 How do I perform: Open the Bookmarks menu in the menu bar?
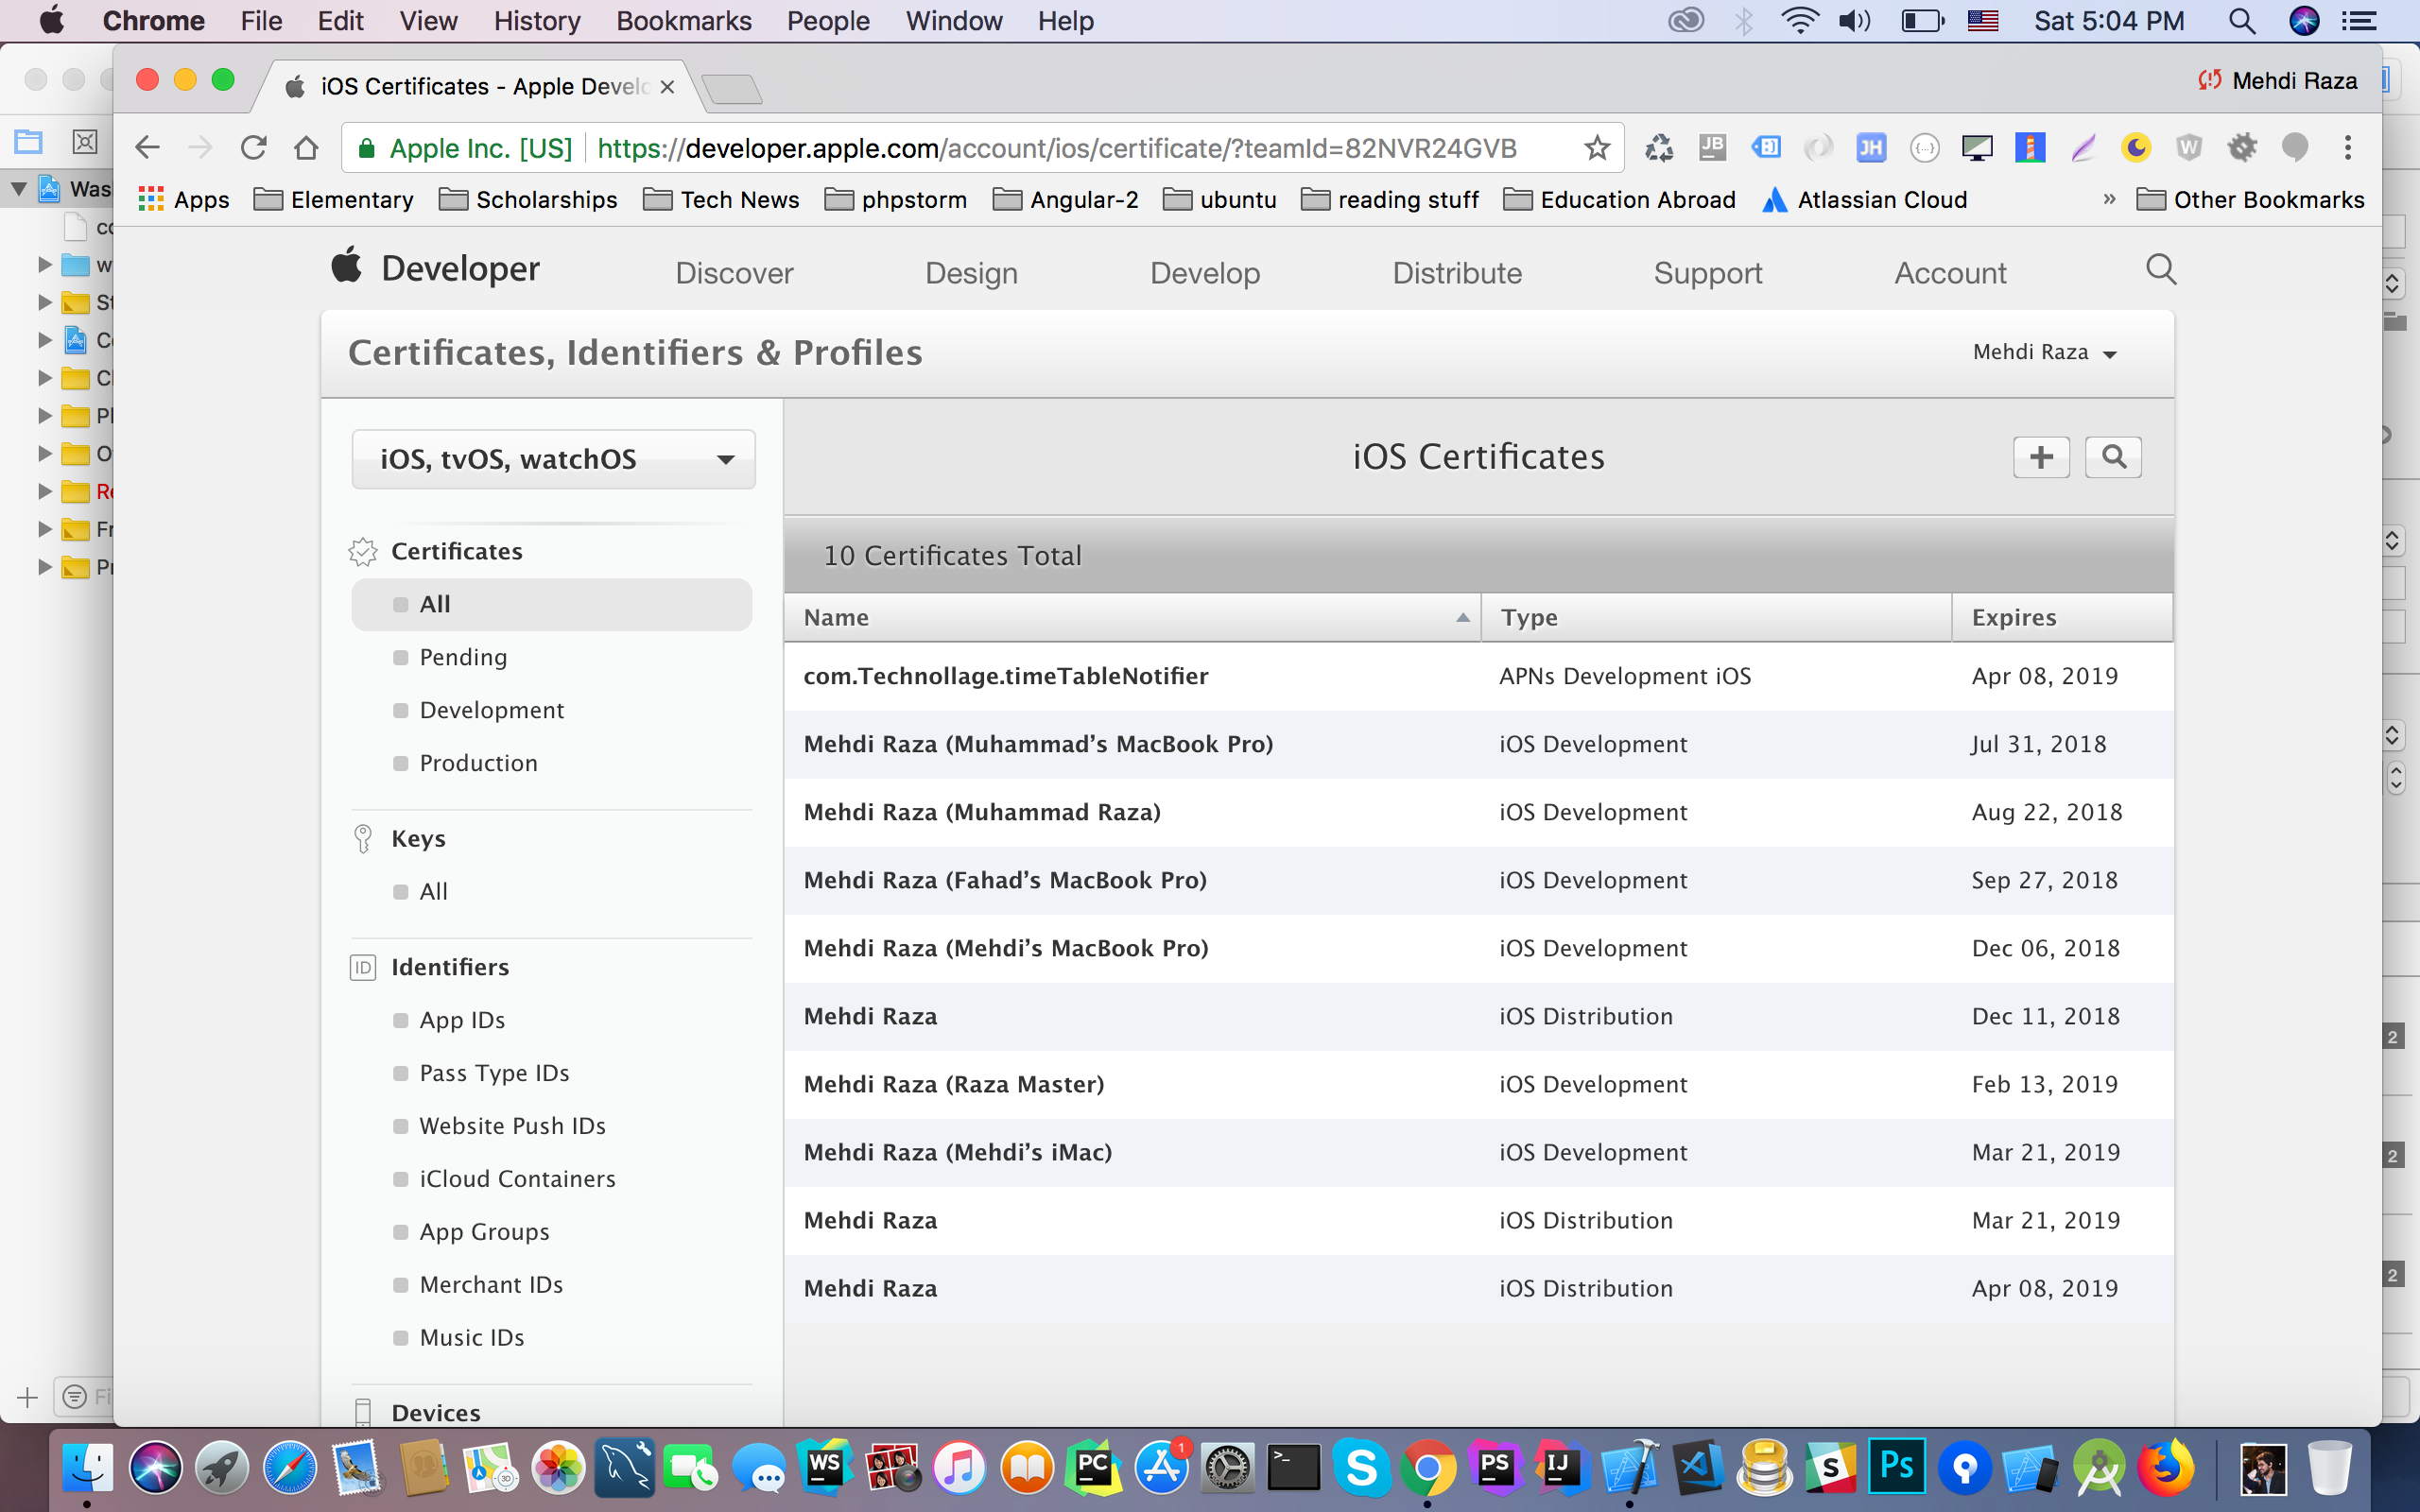[683, 21]
